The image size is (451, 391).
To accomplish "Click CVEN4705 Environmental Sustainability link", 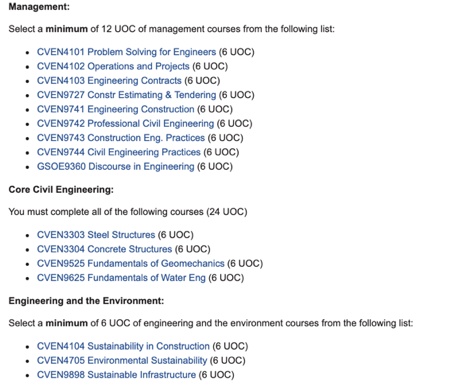I will coord(122,361).
